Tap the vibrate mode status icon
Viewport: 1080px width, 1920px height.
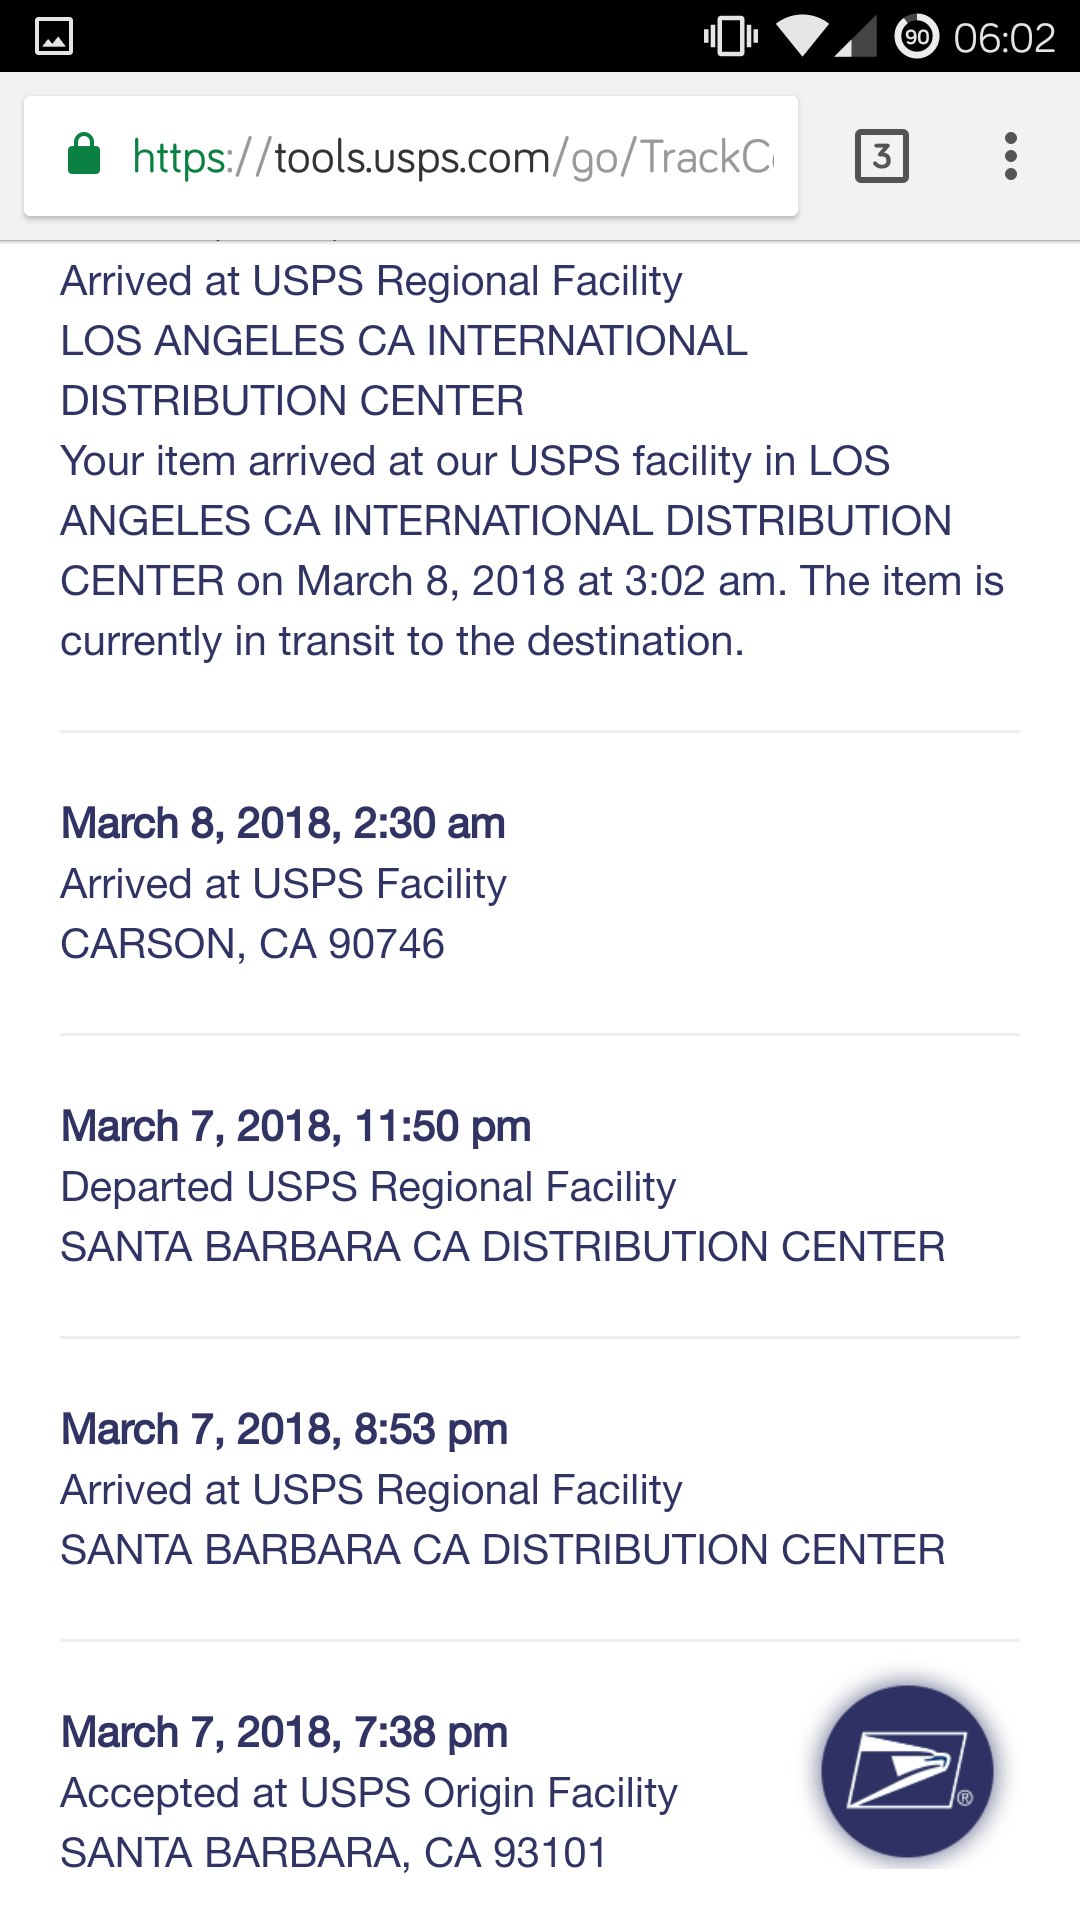click(x=731, y=37)
